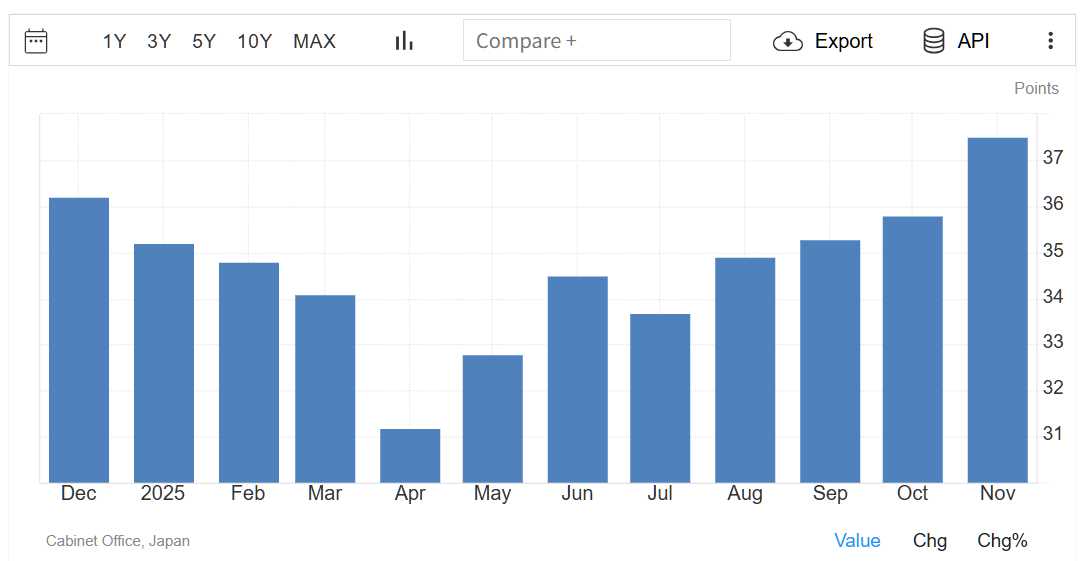Click the Compare + input field
The height and width of the screenshot is (561, 1089).
coord(596,41)
